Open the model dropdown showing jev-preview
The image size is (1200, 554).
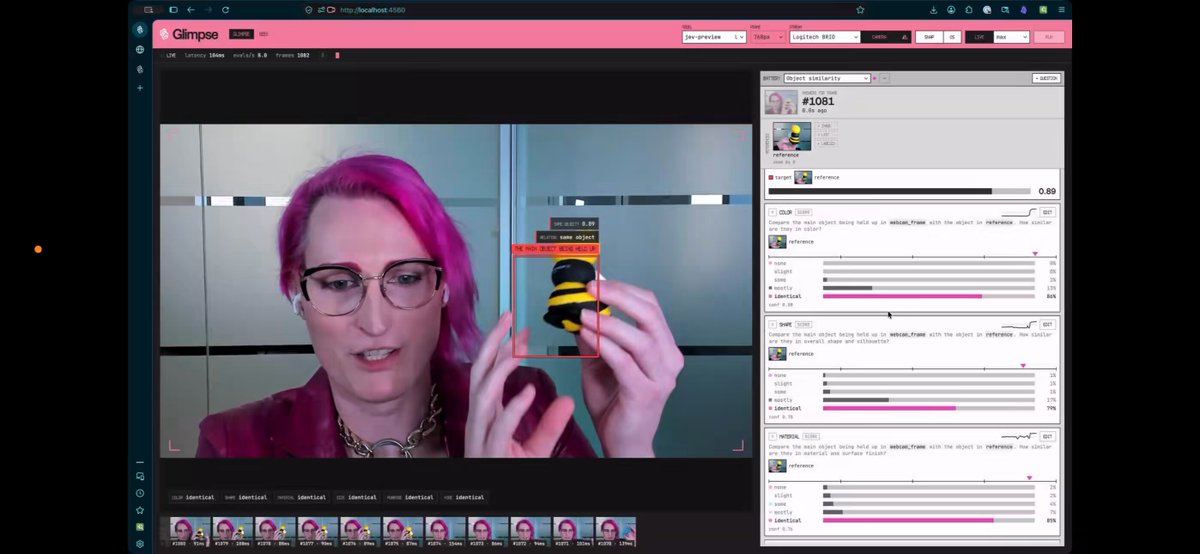tap(713, 36)
